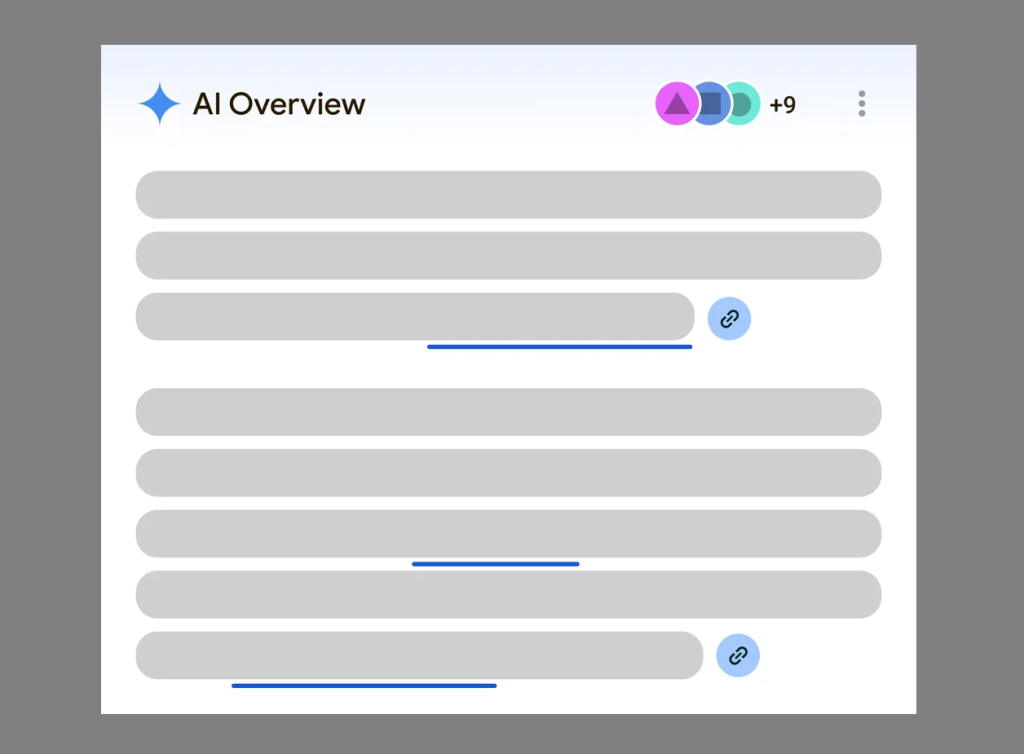The width and height of the screenshot is (1024, 754).
Task: Open the three-dot more options menu
Action: click(x=862, y=104)
